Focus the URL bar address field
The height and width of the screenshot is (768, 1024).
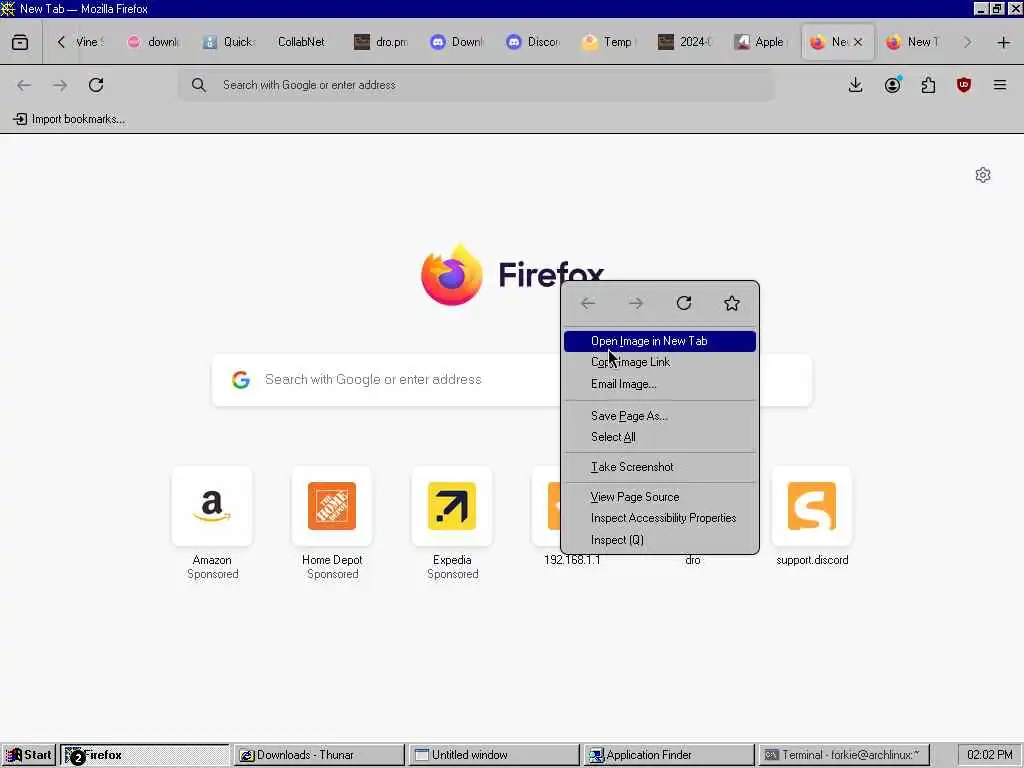tap(477, 85)
